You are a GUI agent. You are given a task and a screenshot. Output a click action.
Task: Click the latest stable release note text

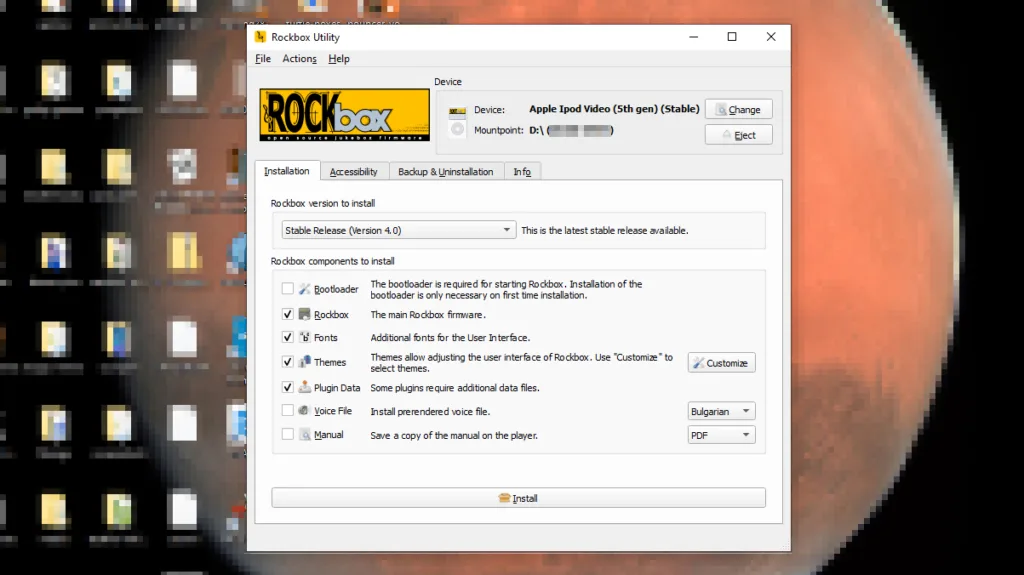click(x=605, y=231)
